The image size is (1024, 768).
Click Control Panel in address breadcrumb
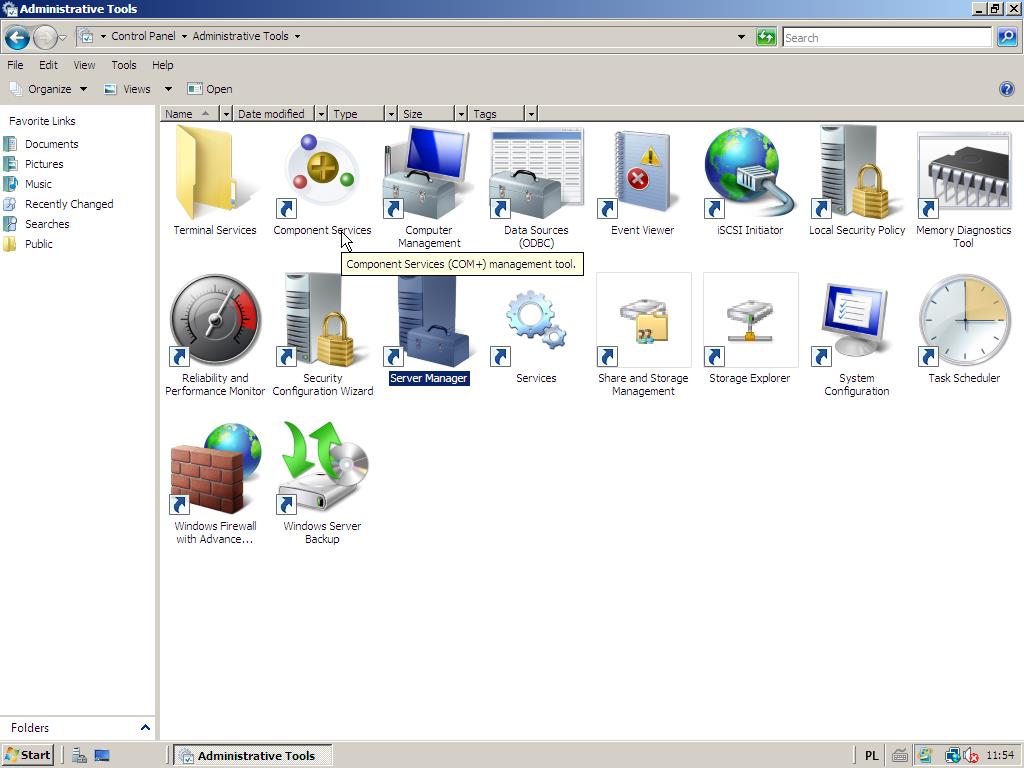143,36
